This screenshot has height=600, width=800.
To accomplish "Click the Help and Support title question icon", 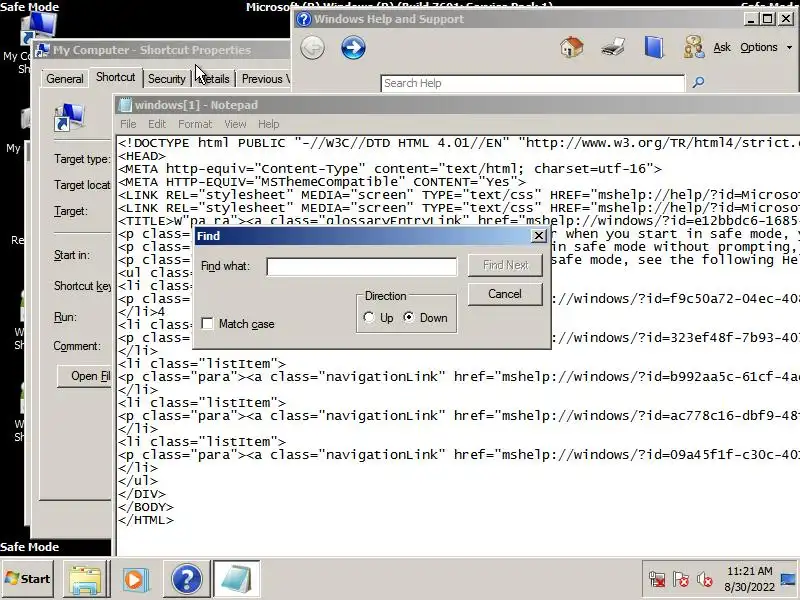I will 304,19.
